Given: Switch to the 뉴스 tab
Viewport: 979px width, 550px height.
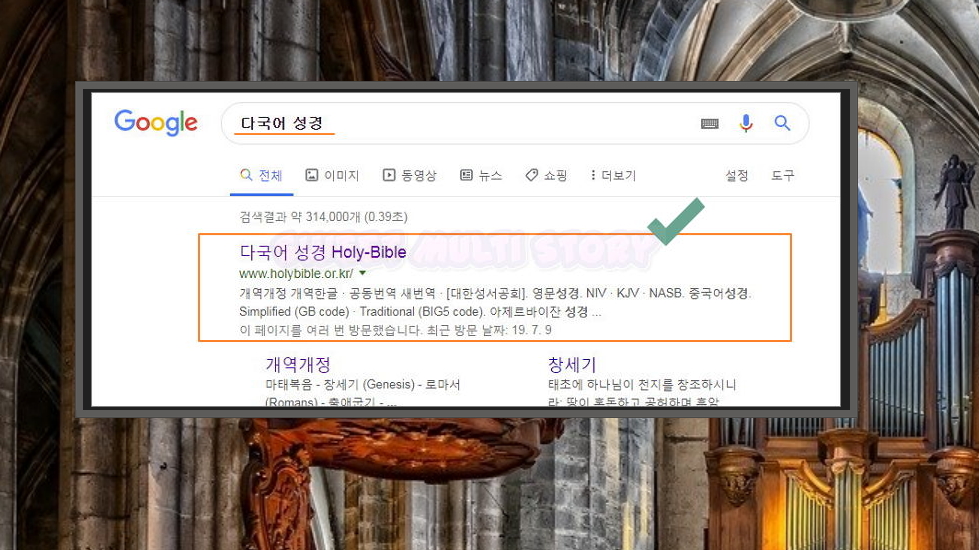Looking at the screenshot, I should tap(481, 175).
